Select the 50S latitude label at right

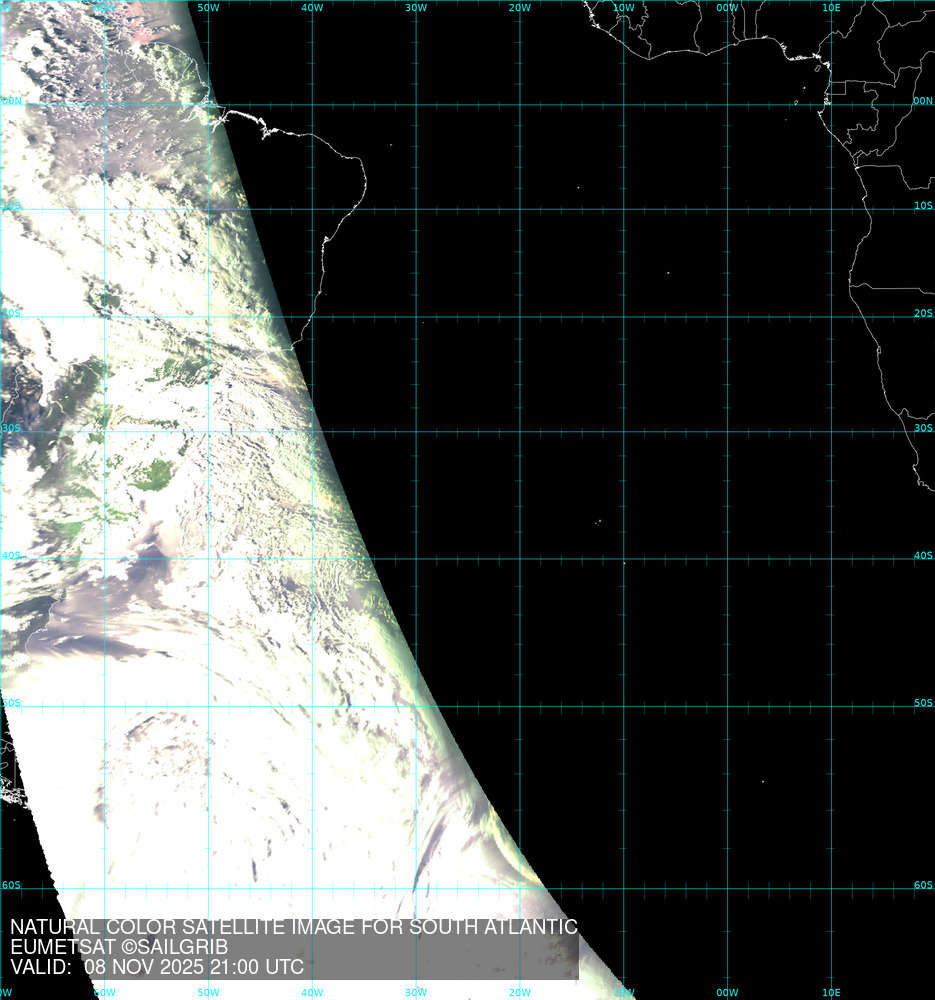(x=922, y=704)
